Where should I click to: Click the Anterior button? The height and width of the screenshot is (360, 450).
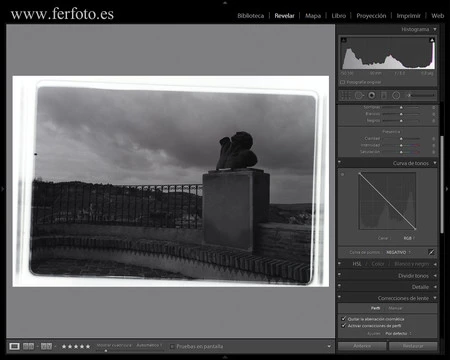coord(362,346)
